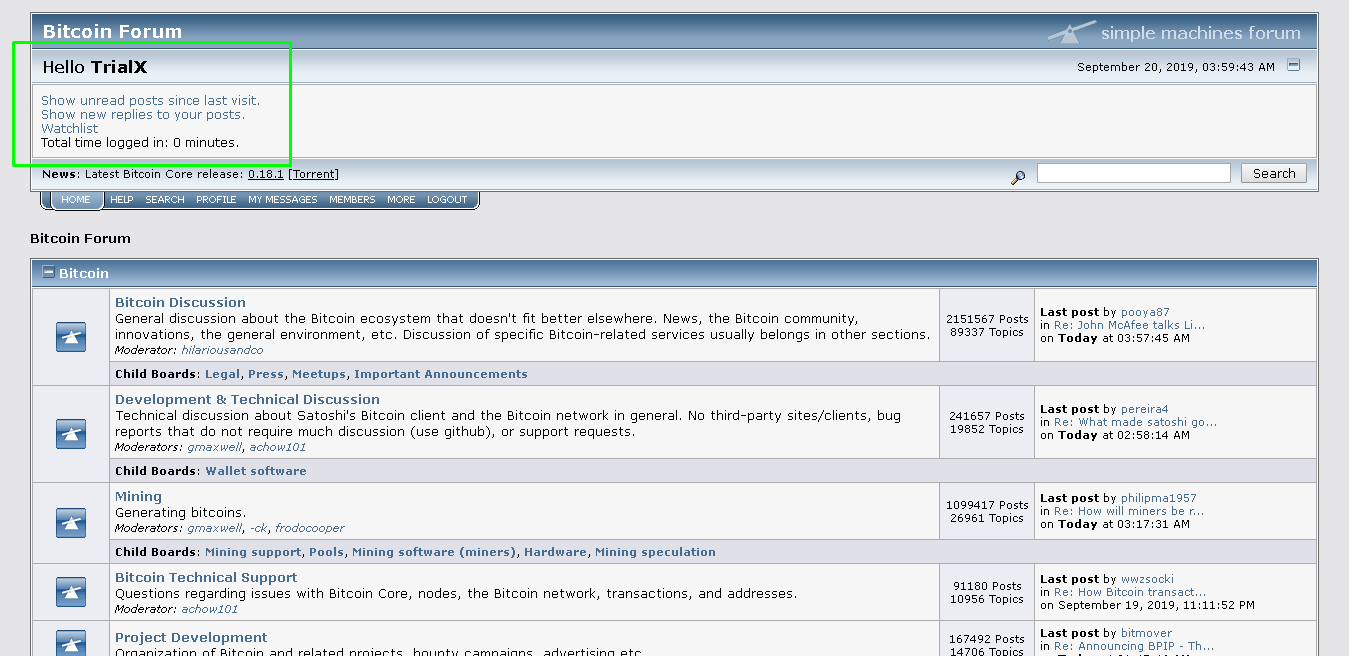Open the Mining speculation child board
The image size is (1349, 656).
(x=655, y=552)
